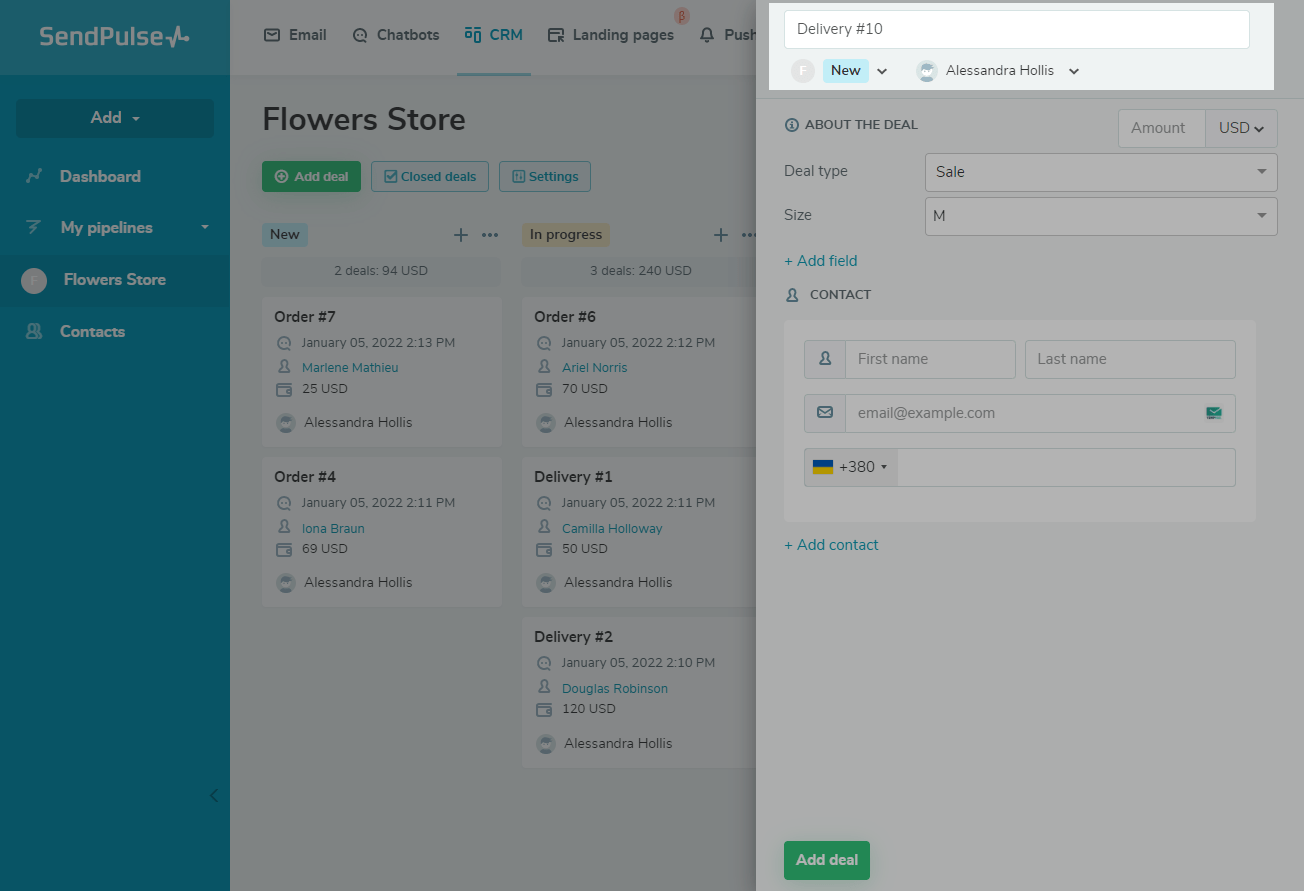This screenshot has height=891, width=1304.
Task: Open the three-dots menu of New column
Action: (490, 235)
